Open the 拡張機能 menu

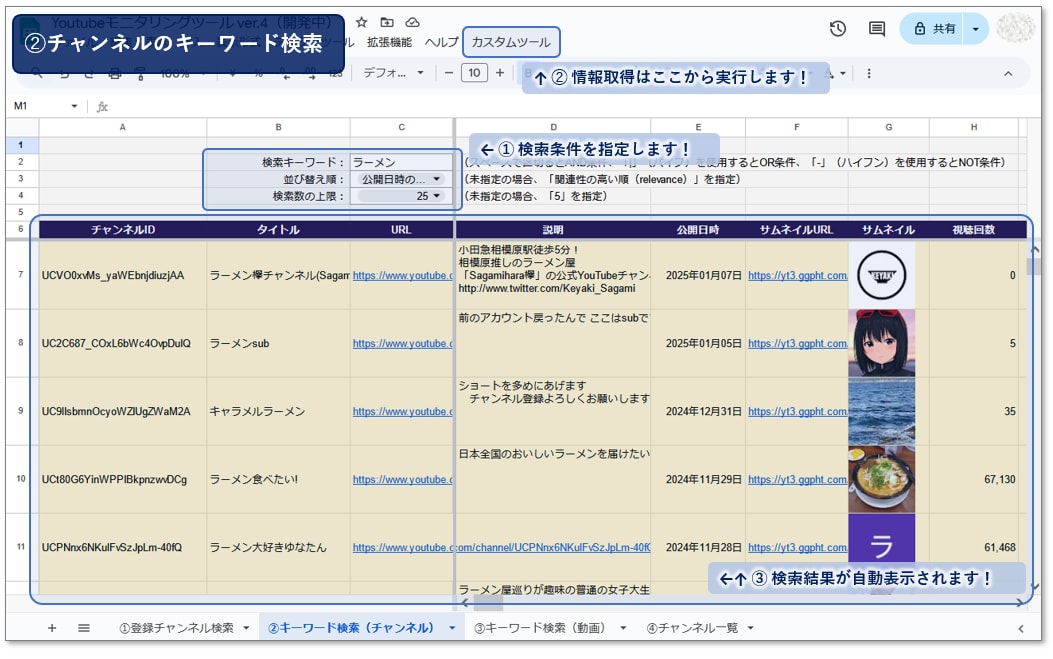coord(390,42)
